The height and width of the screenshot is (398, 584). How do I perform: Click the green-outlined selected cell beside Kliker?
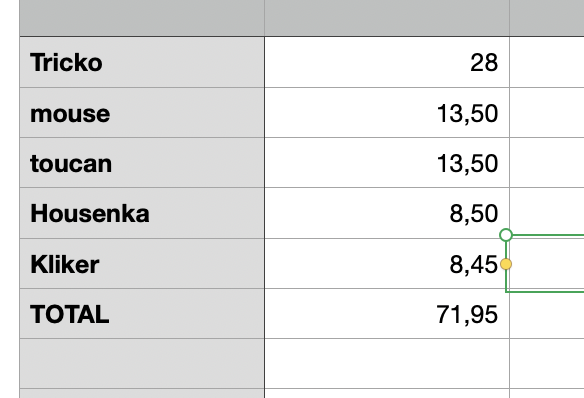[545, 264]
